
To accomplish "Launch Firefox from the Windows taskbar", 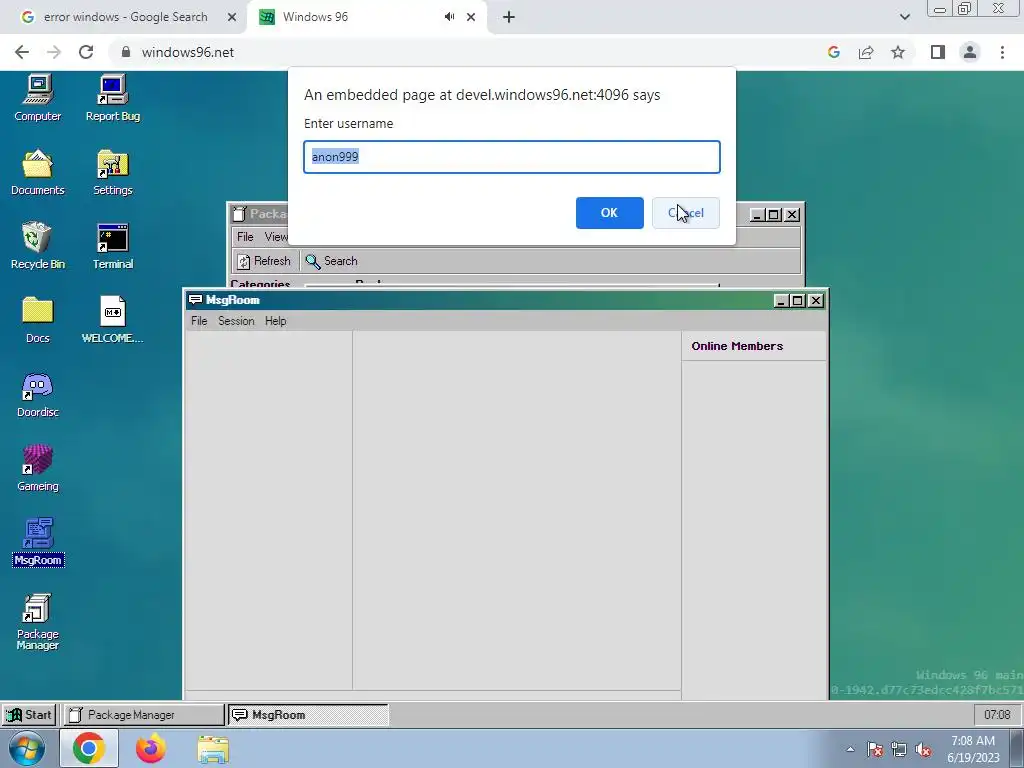I will 150,748.
